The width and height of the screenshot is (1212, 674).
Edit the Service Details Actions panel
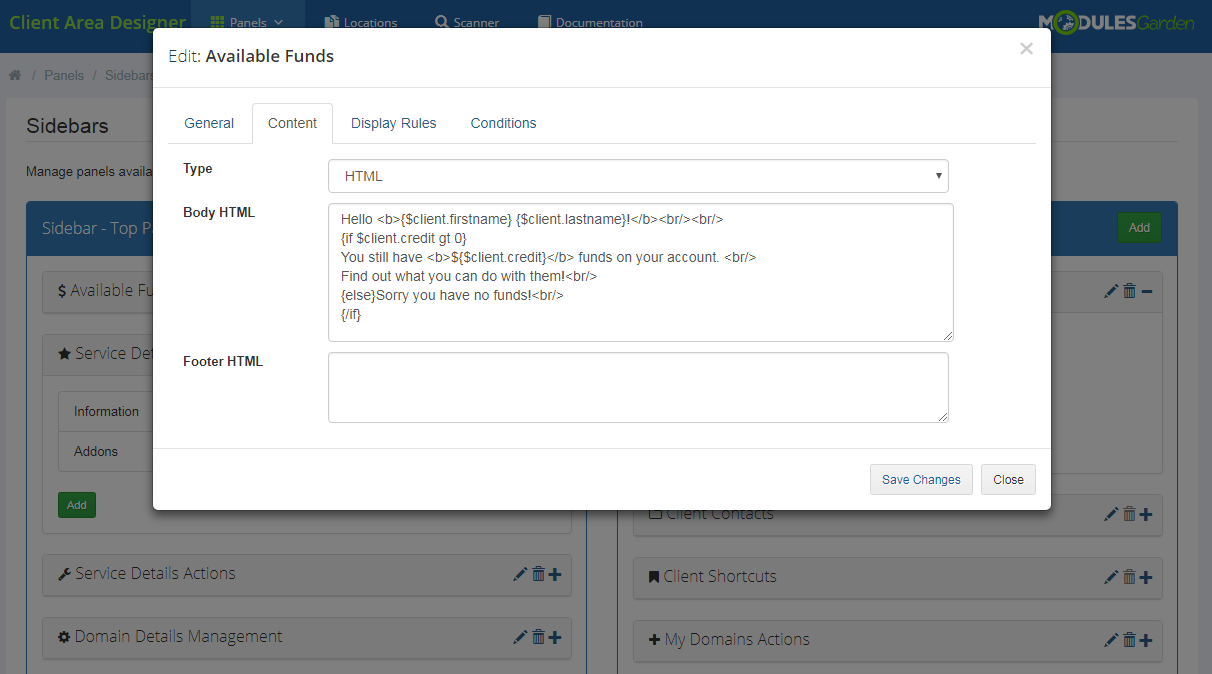[x=520, y=574]
